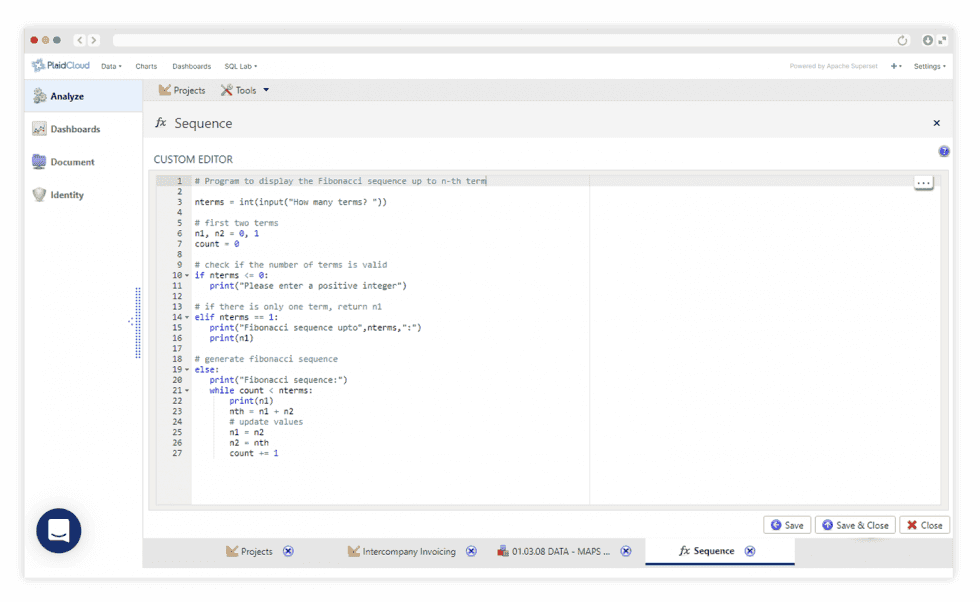Open the chat support widget

pyautogui.click(x=59, y=531)
